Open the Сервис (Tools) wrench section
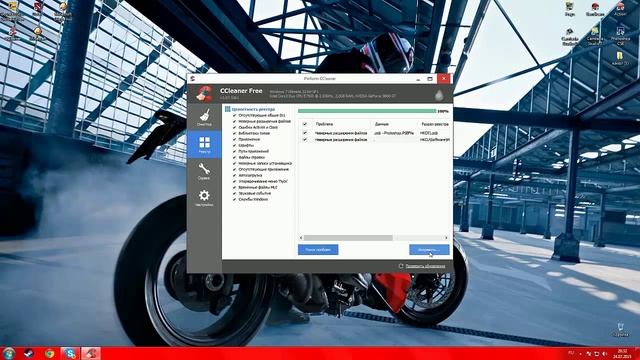 point(204,171)
